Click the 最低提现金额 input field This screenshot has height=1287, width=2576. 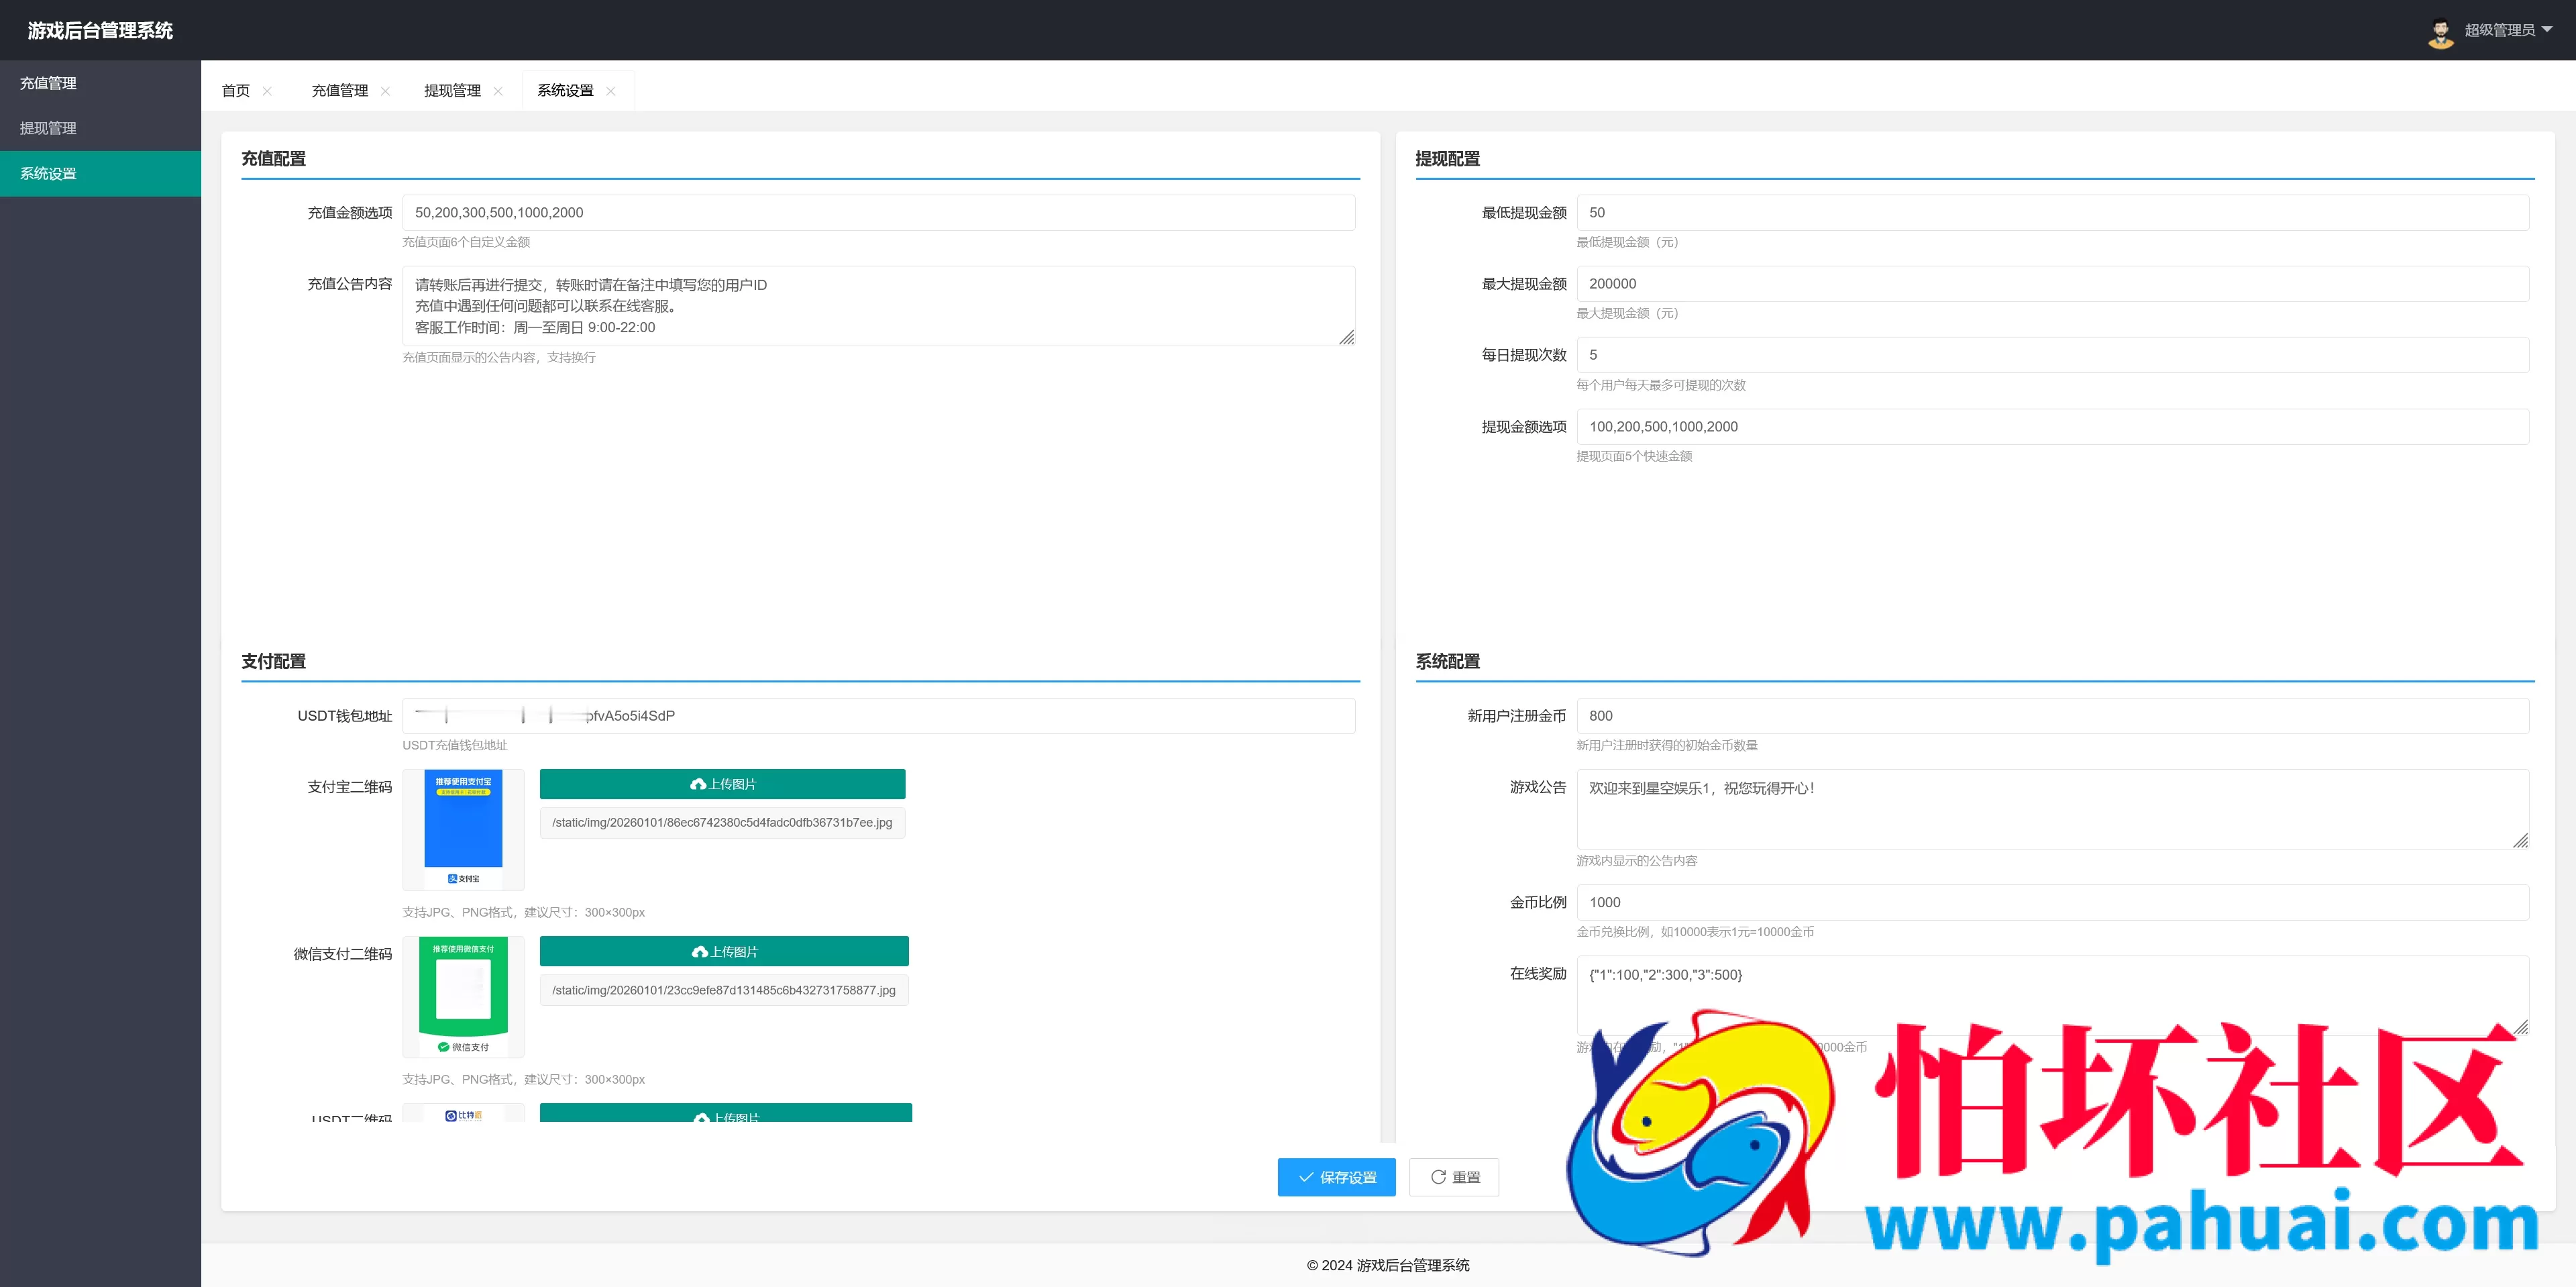pyautogui.click(x=2053, y=213)
